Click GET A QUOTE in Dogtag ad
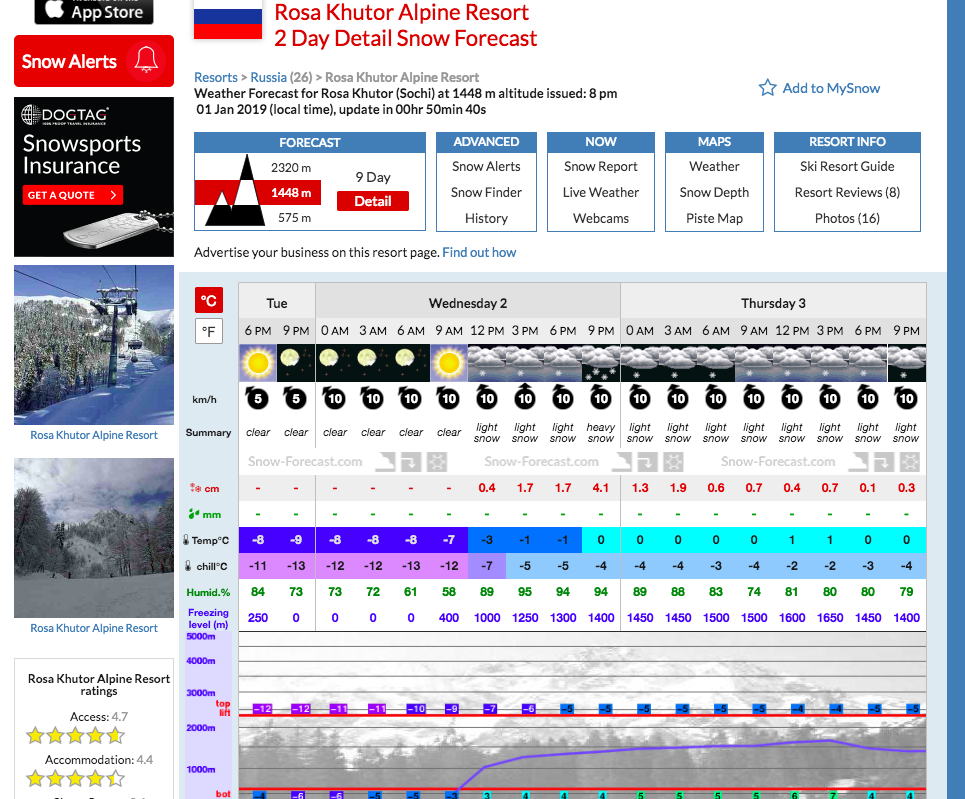This screenshot has height=799, width=965. 73,195
